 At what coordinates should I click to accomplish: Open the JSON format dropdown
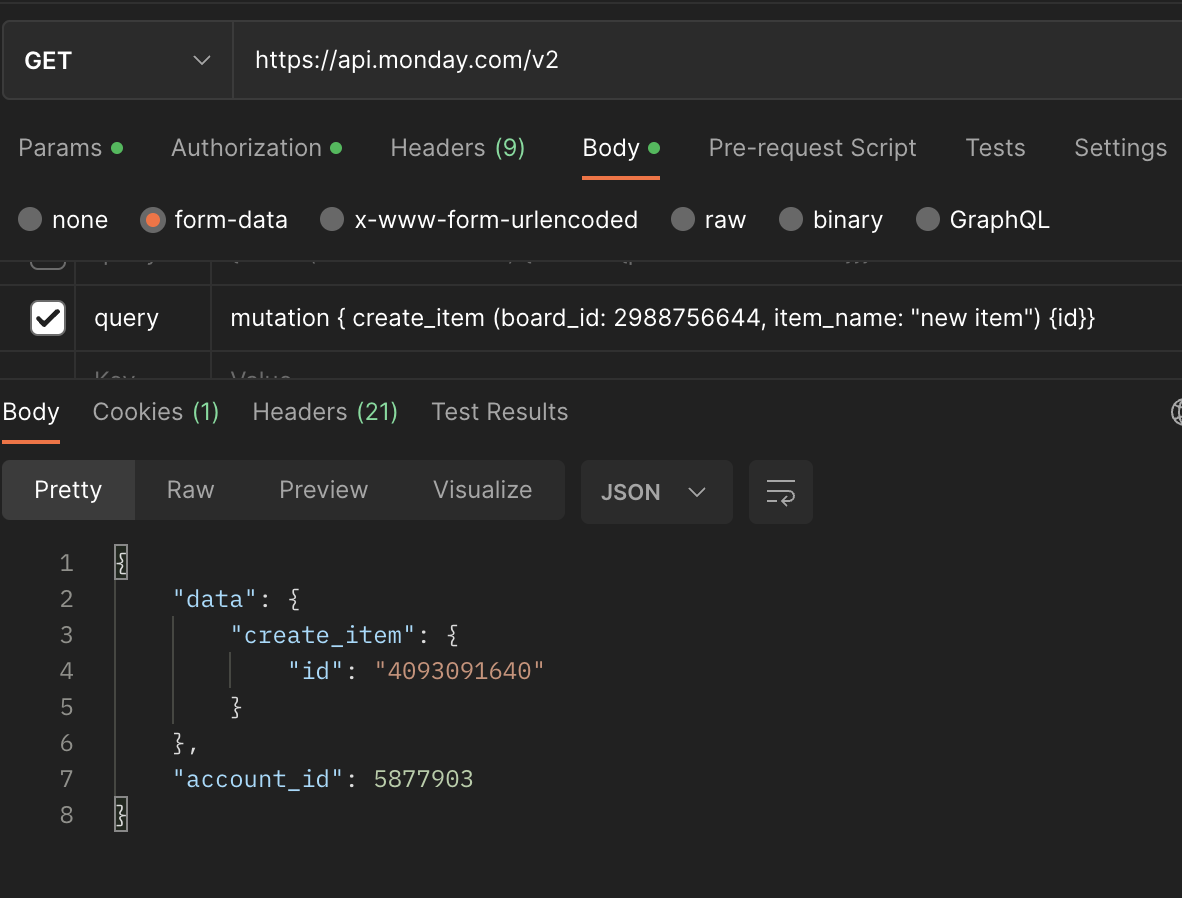coord(657,492)
